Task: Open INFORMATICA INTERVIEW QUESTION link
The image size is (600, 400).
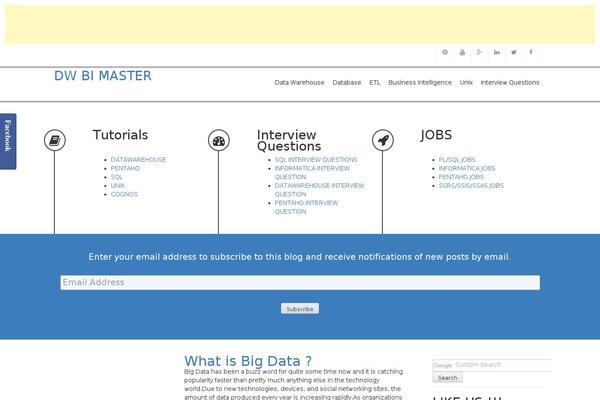Action: 312,173
